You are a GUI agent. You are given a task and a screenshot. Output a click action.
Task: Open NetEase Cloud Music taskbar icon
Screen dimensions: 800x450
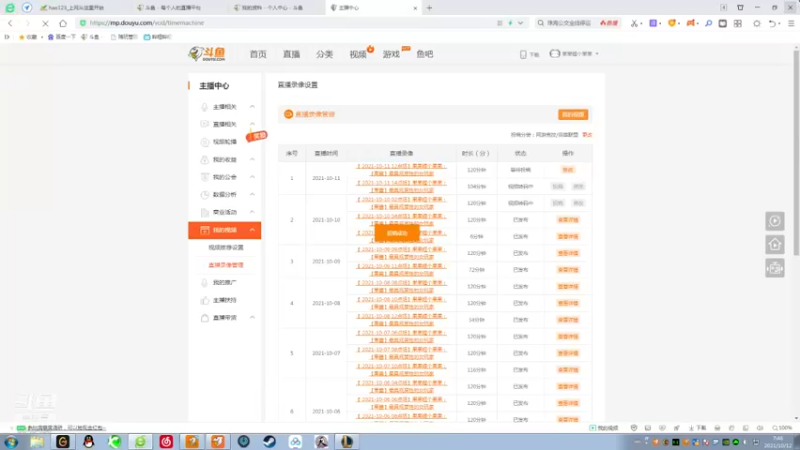pyautogui.click(x=166, y=442)
